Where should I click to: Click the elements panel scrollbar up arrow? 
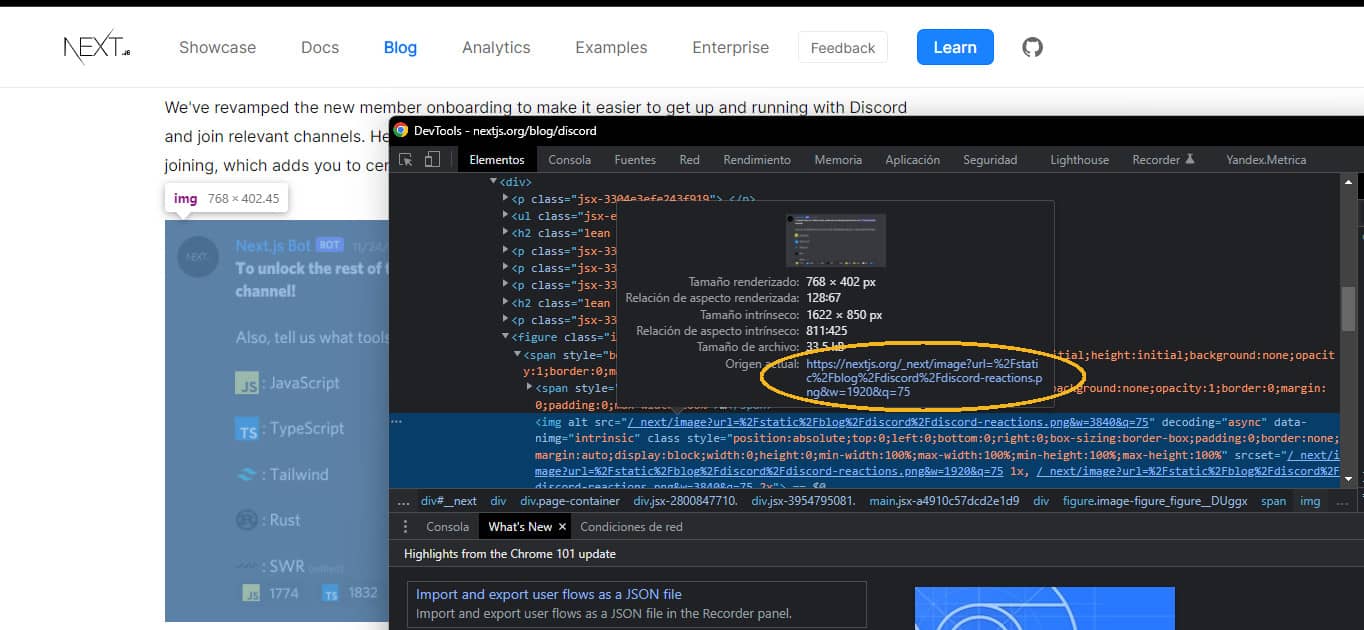point(1348,181)
